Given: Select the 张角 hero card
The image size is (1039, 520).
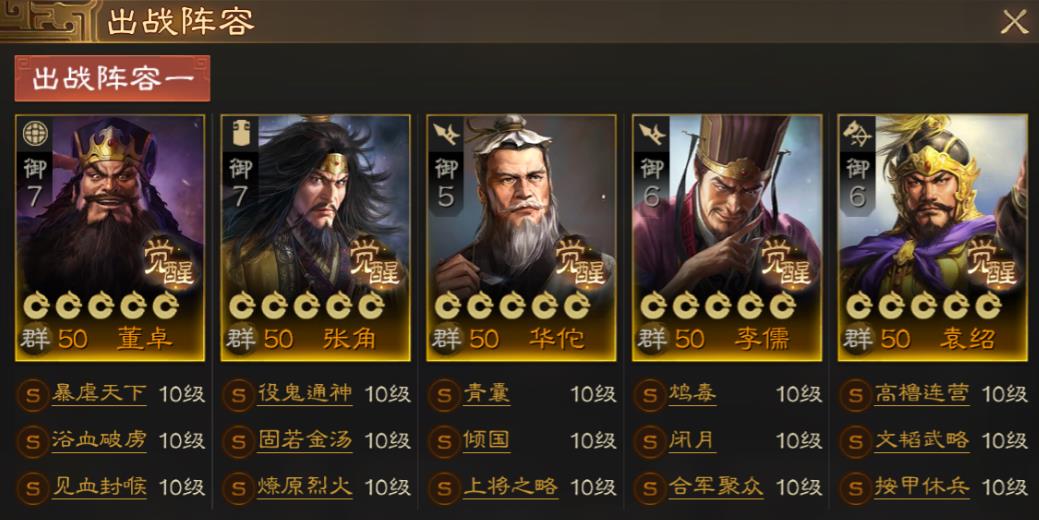Looking at the screenshot, I should [315, 238].
